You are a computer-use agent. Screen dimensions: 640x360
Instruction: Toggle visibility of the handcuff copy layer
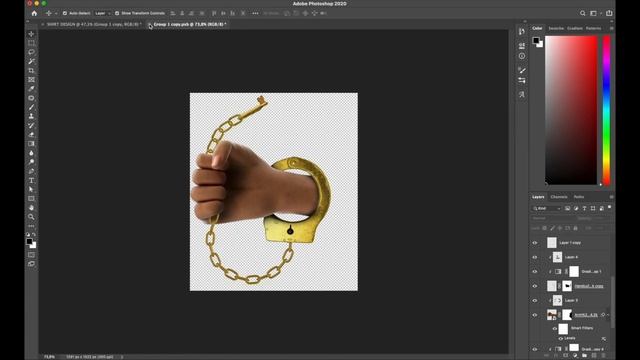coord(535,286)
